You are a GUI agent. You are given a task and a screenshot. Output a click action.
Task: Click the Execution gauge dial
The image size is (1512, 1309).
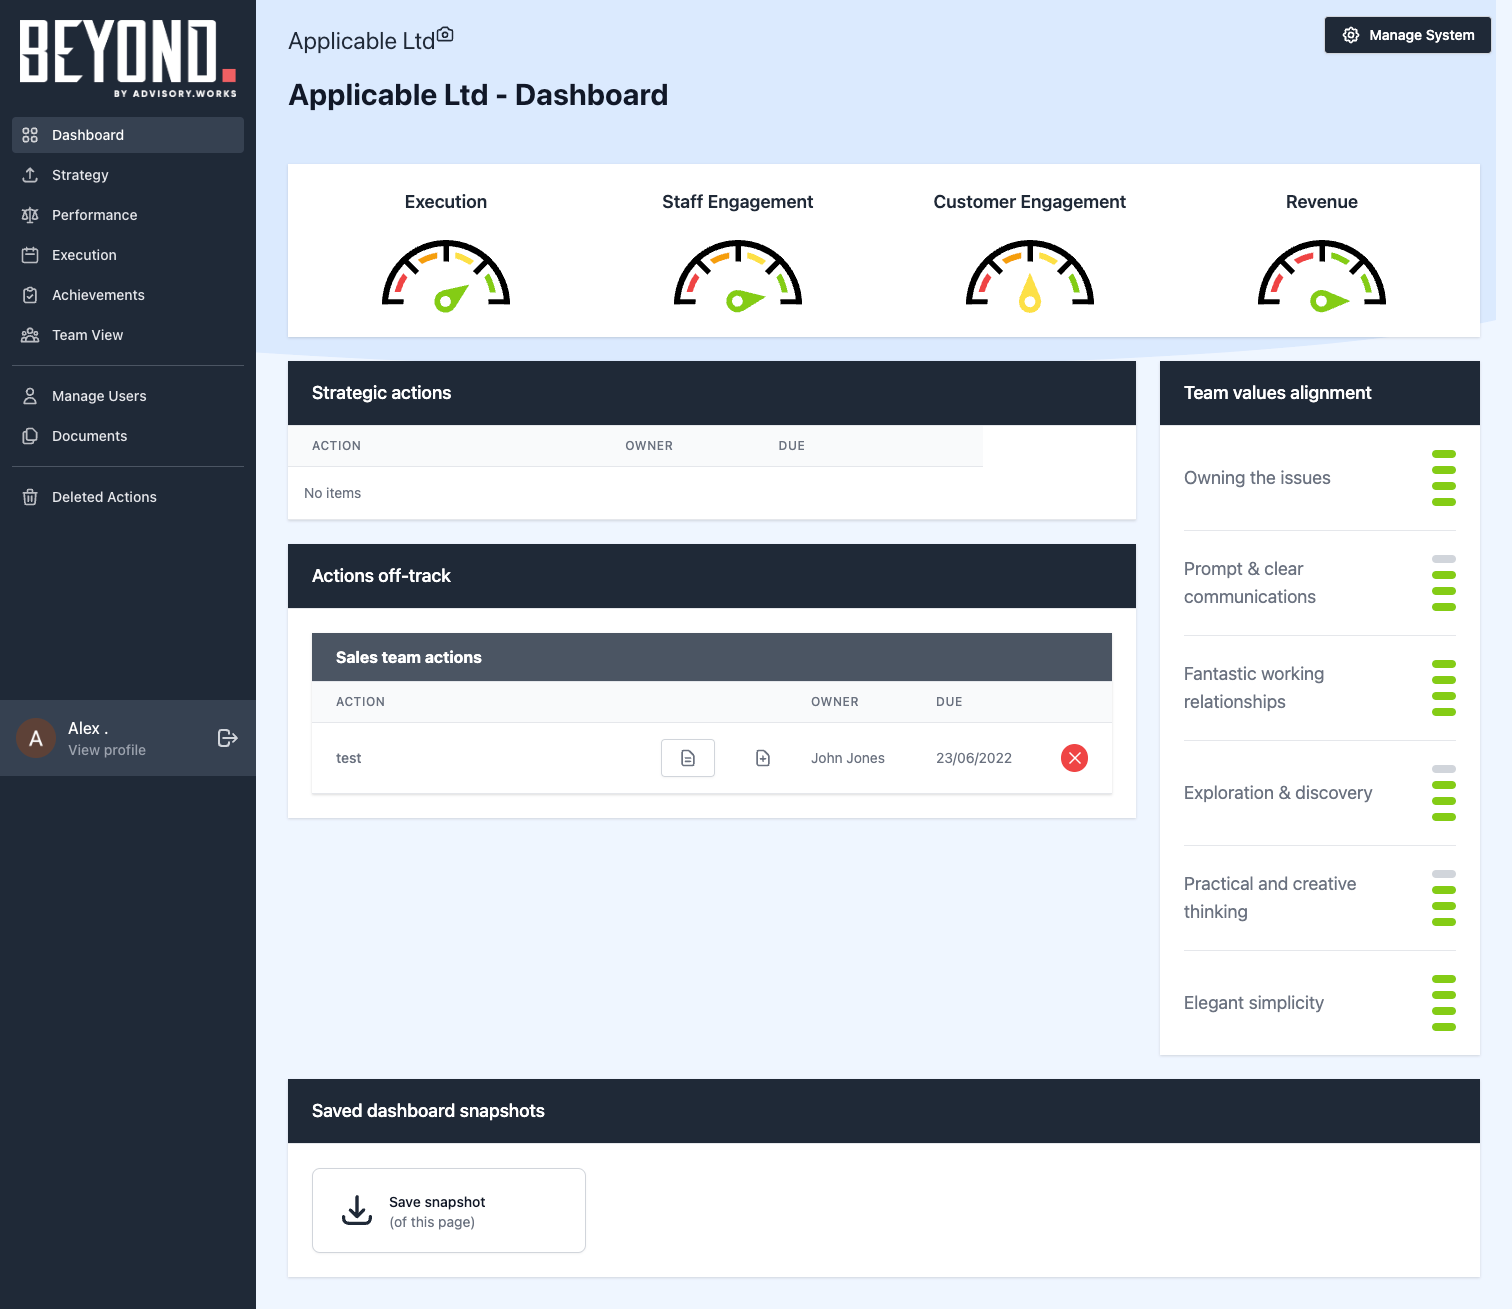tap(446, 276)
